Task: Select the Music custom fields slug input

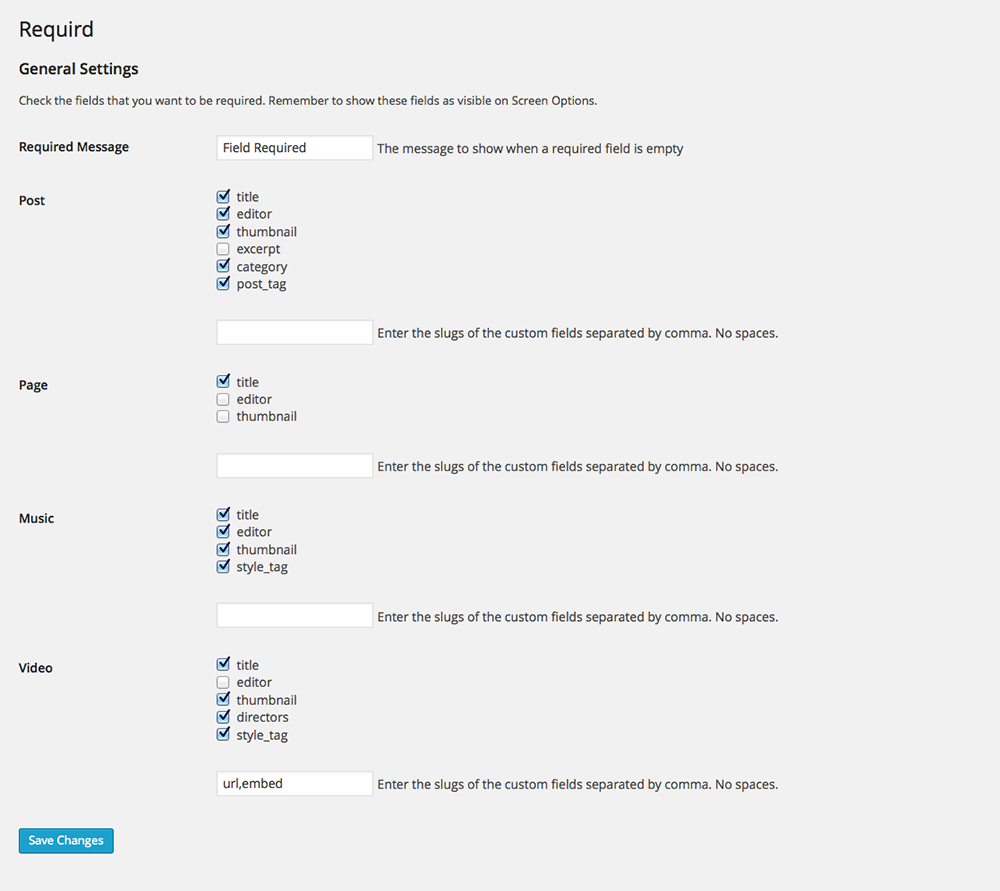Action: pyautogui.click(x=295, y=615)
